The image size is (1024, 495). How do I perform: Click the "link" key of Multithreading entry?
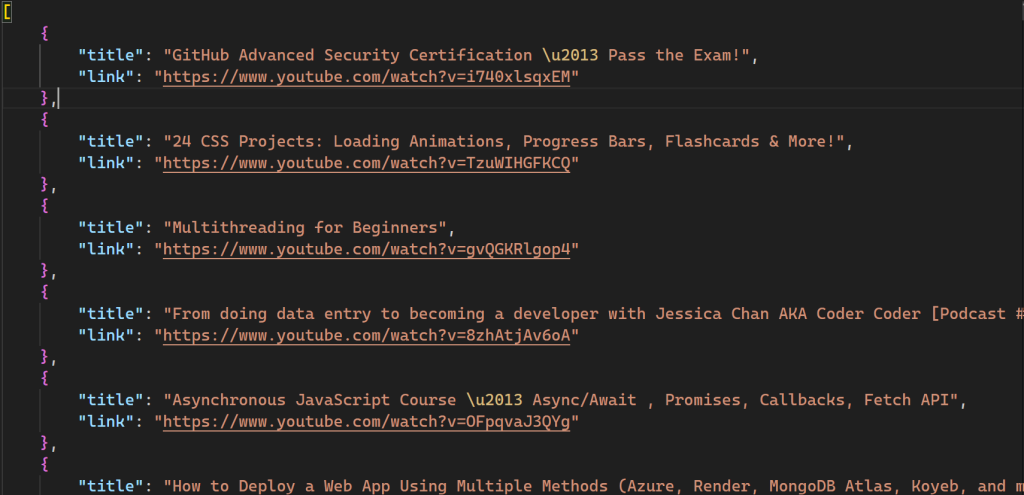tap(106, 249)
